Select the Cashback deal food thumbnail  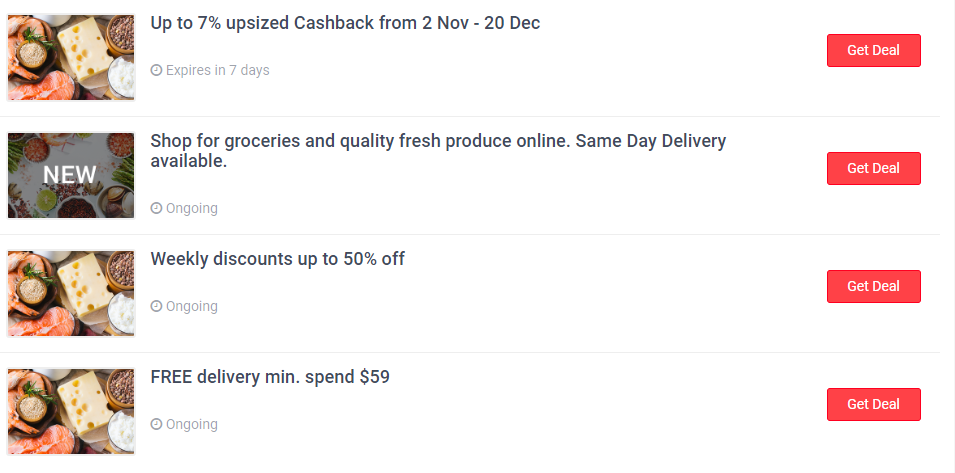(71, 57)
